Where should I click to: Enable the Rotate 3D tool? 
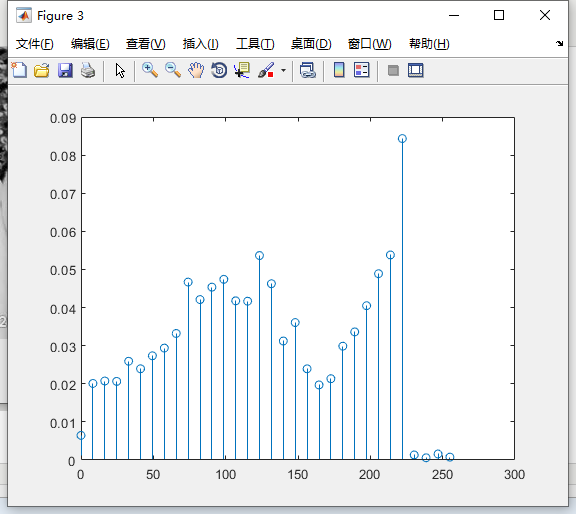click(219, 70)
